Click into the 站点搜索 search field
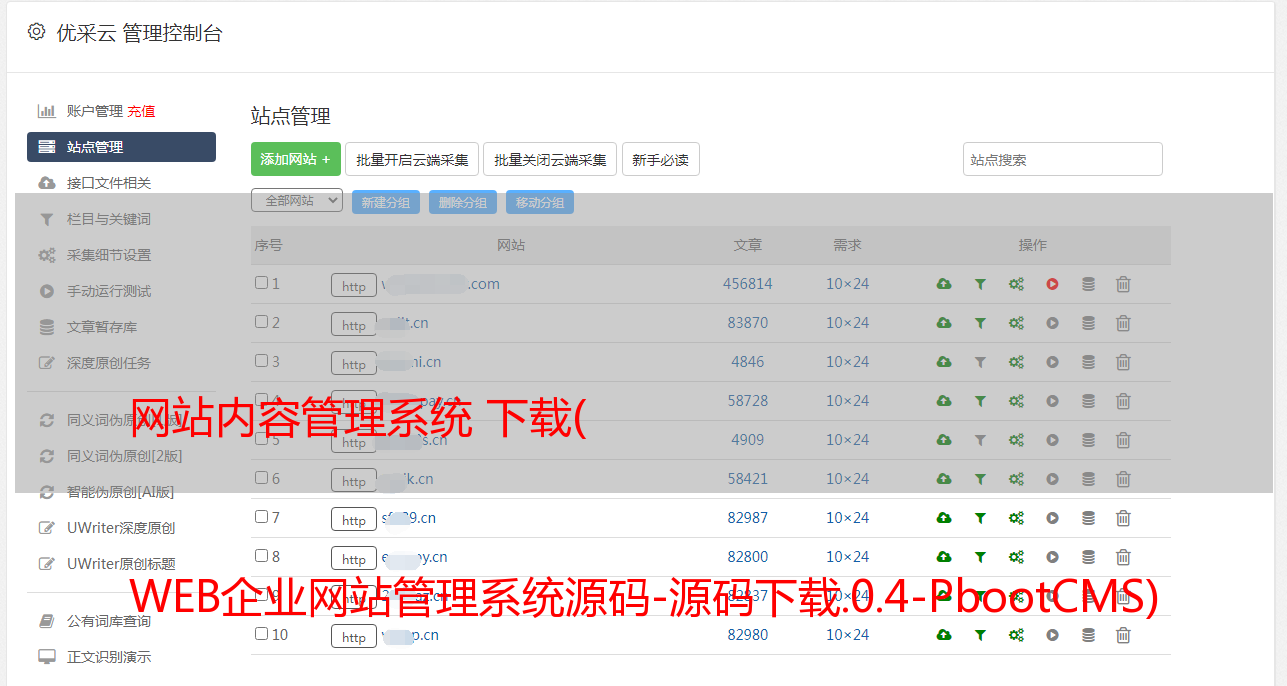This screenshot has width=1287, height=686. [x=1063, y=159]
